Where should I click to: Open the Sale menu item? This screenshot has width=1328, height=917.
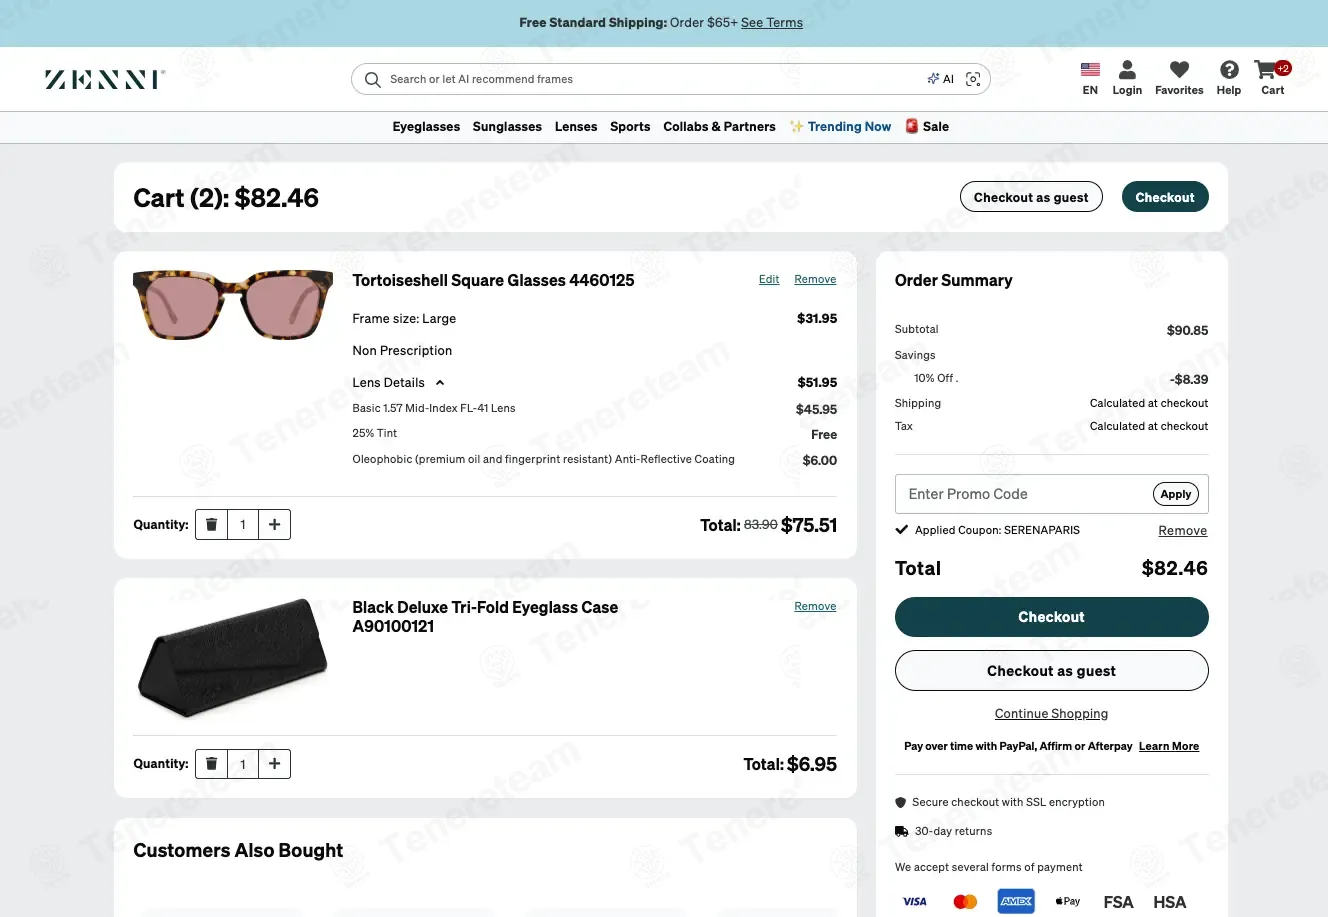[927, 127]
